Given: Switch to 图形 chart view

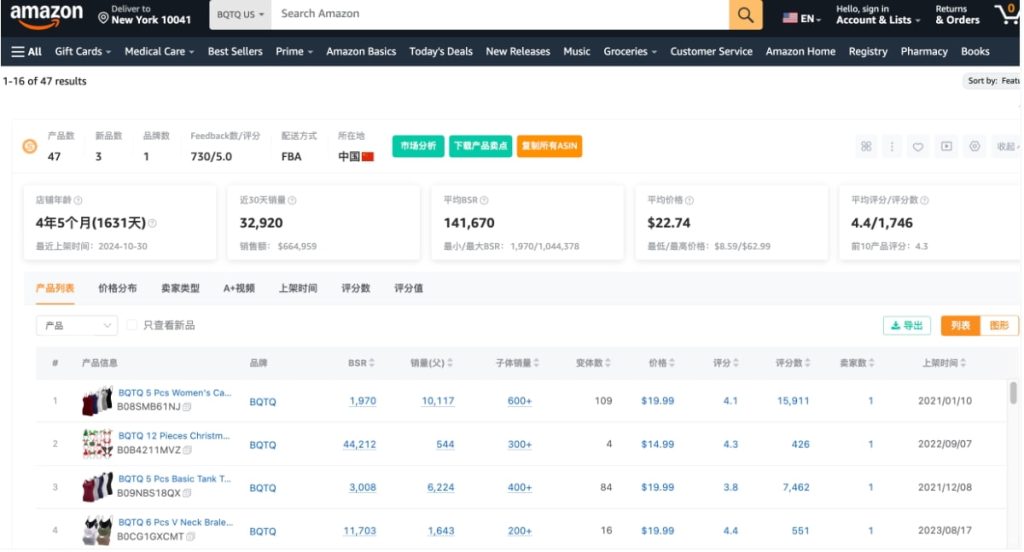Looking at the screenshot, I should click(999, 325).
